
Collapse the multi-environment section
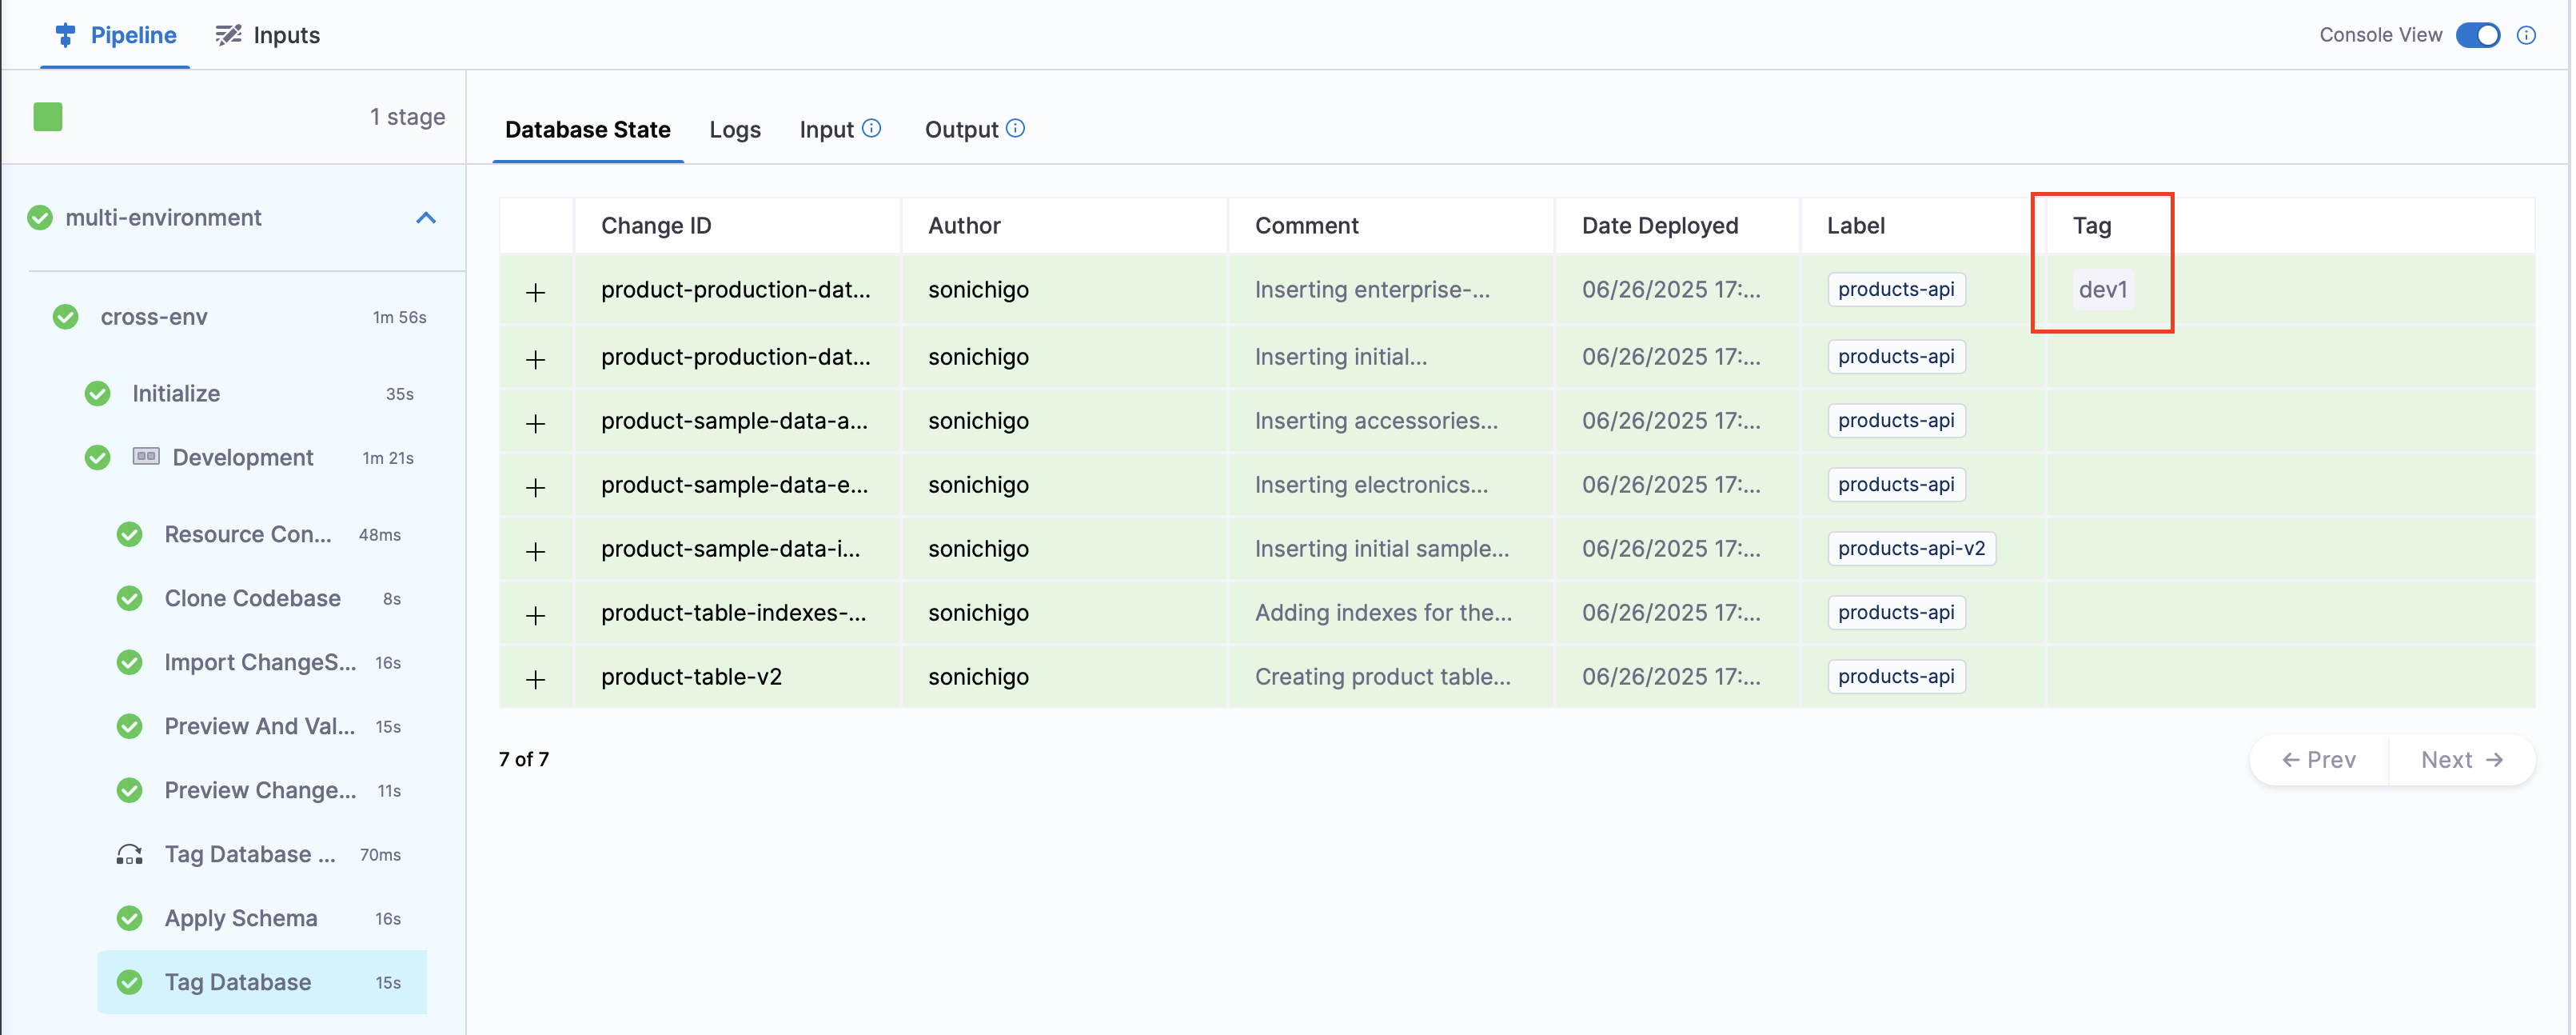[x=427, y=218]
